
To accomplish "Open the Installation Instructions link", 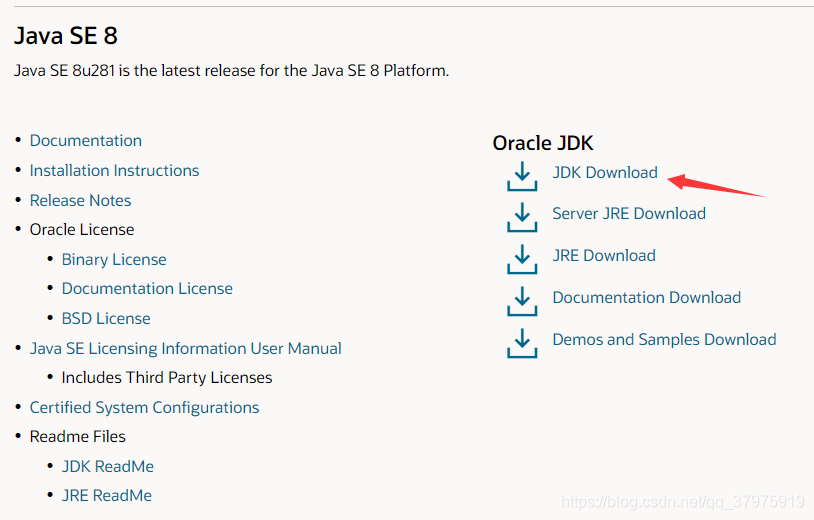I will pos(114,171).
